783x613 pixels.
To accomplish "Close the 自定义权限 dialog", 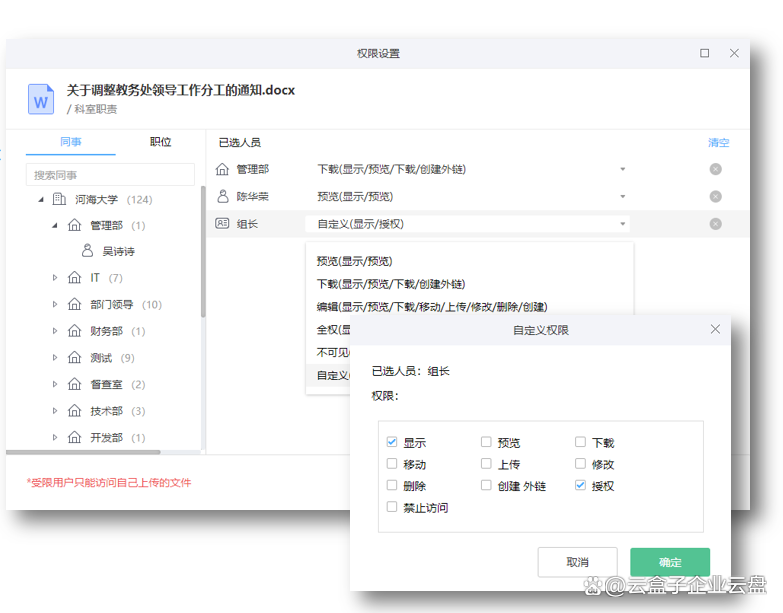I will tap(715, 329).
